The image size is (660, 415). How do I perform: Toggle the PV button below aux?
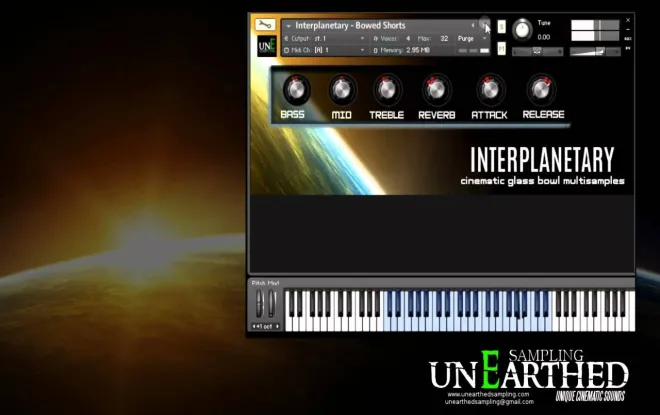(x=628, y=48)
